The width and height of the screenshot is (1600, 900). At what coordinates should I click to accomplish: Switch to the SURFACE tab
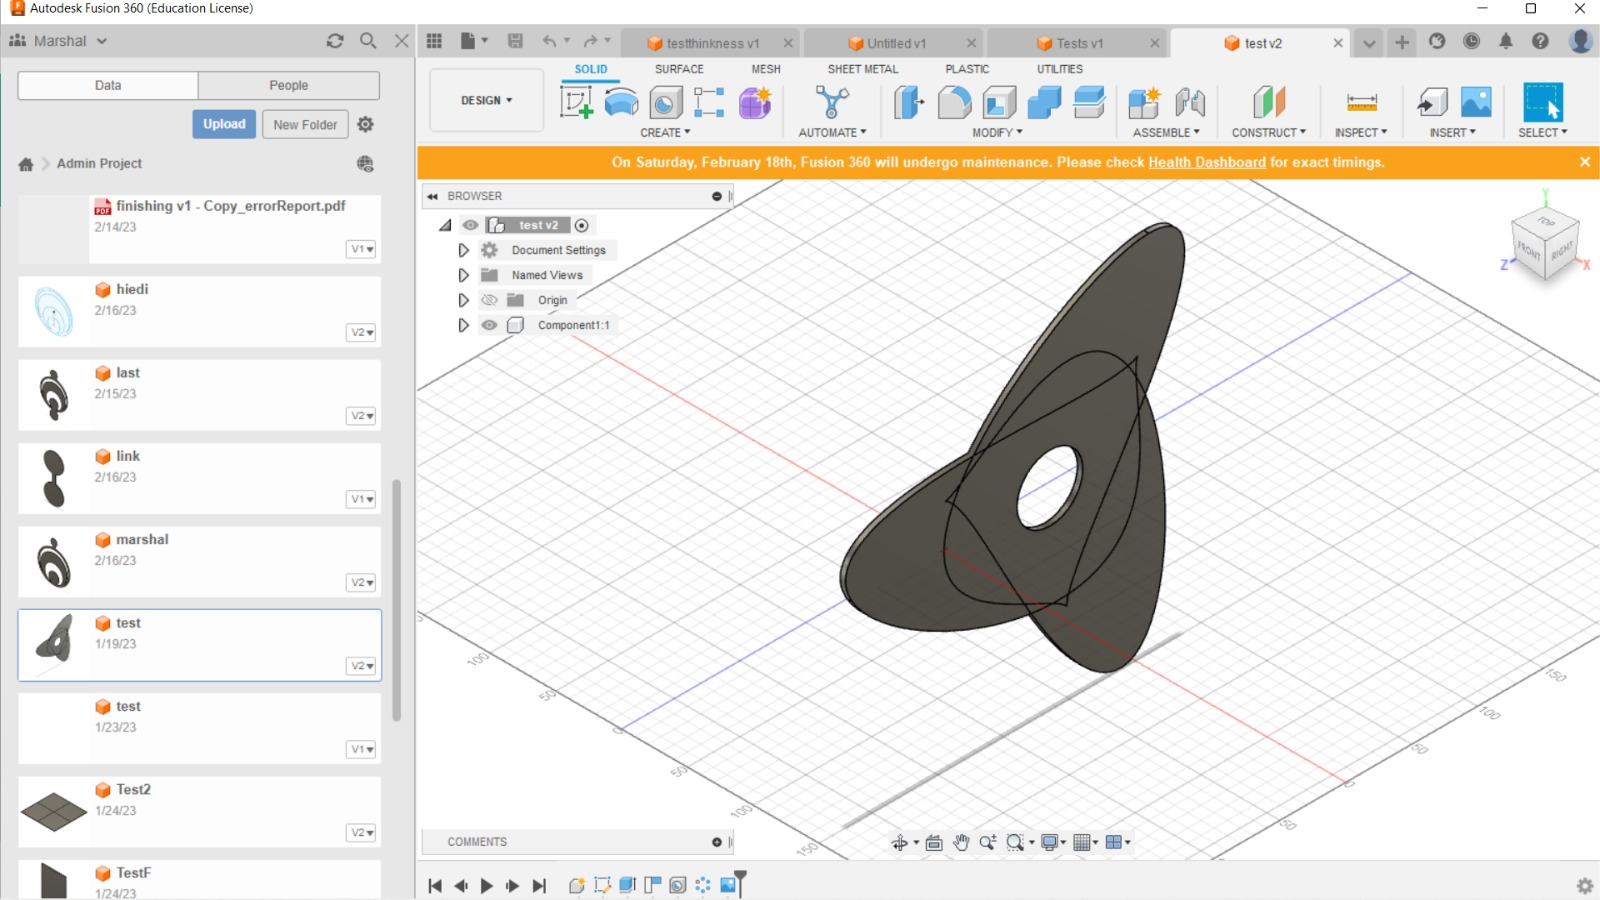(679, 69)
